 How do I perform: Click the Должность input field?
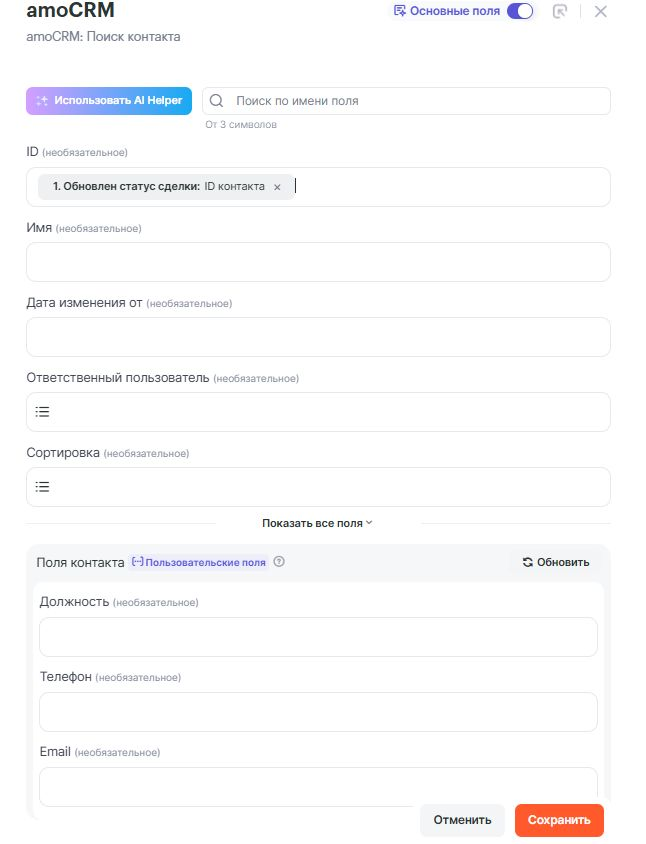pos(318,637)
